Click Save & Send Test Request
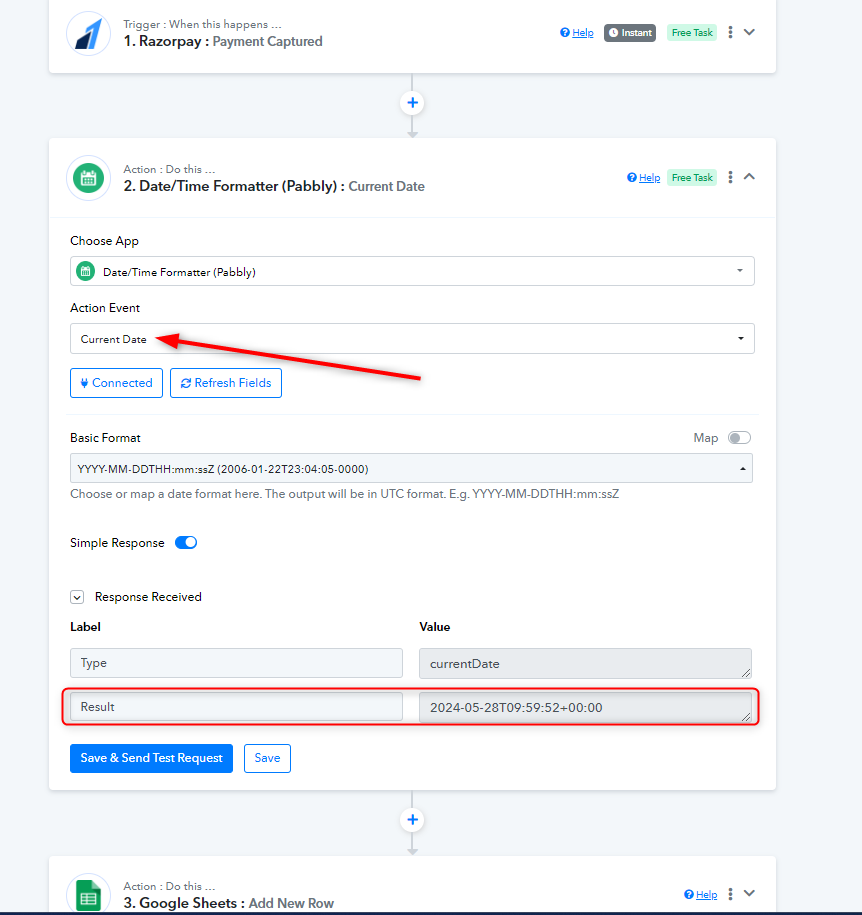Image resolution: width=862 pixels, height=915 pixels. tap(151, 758)
